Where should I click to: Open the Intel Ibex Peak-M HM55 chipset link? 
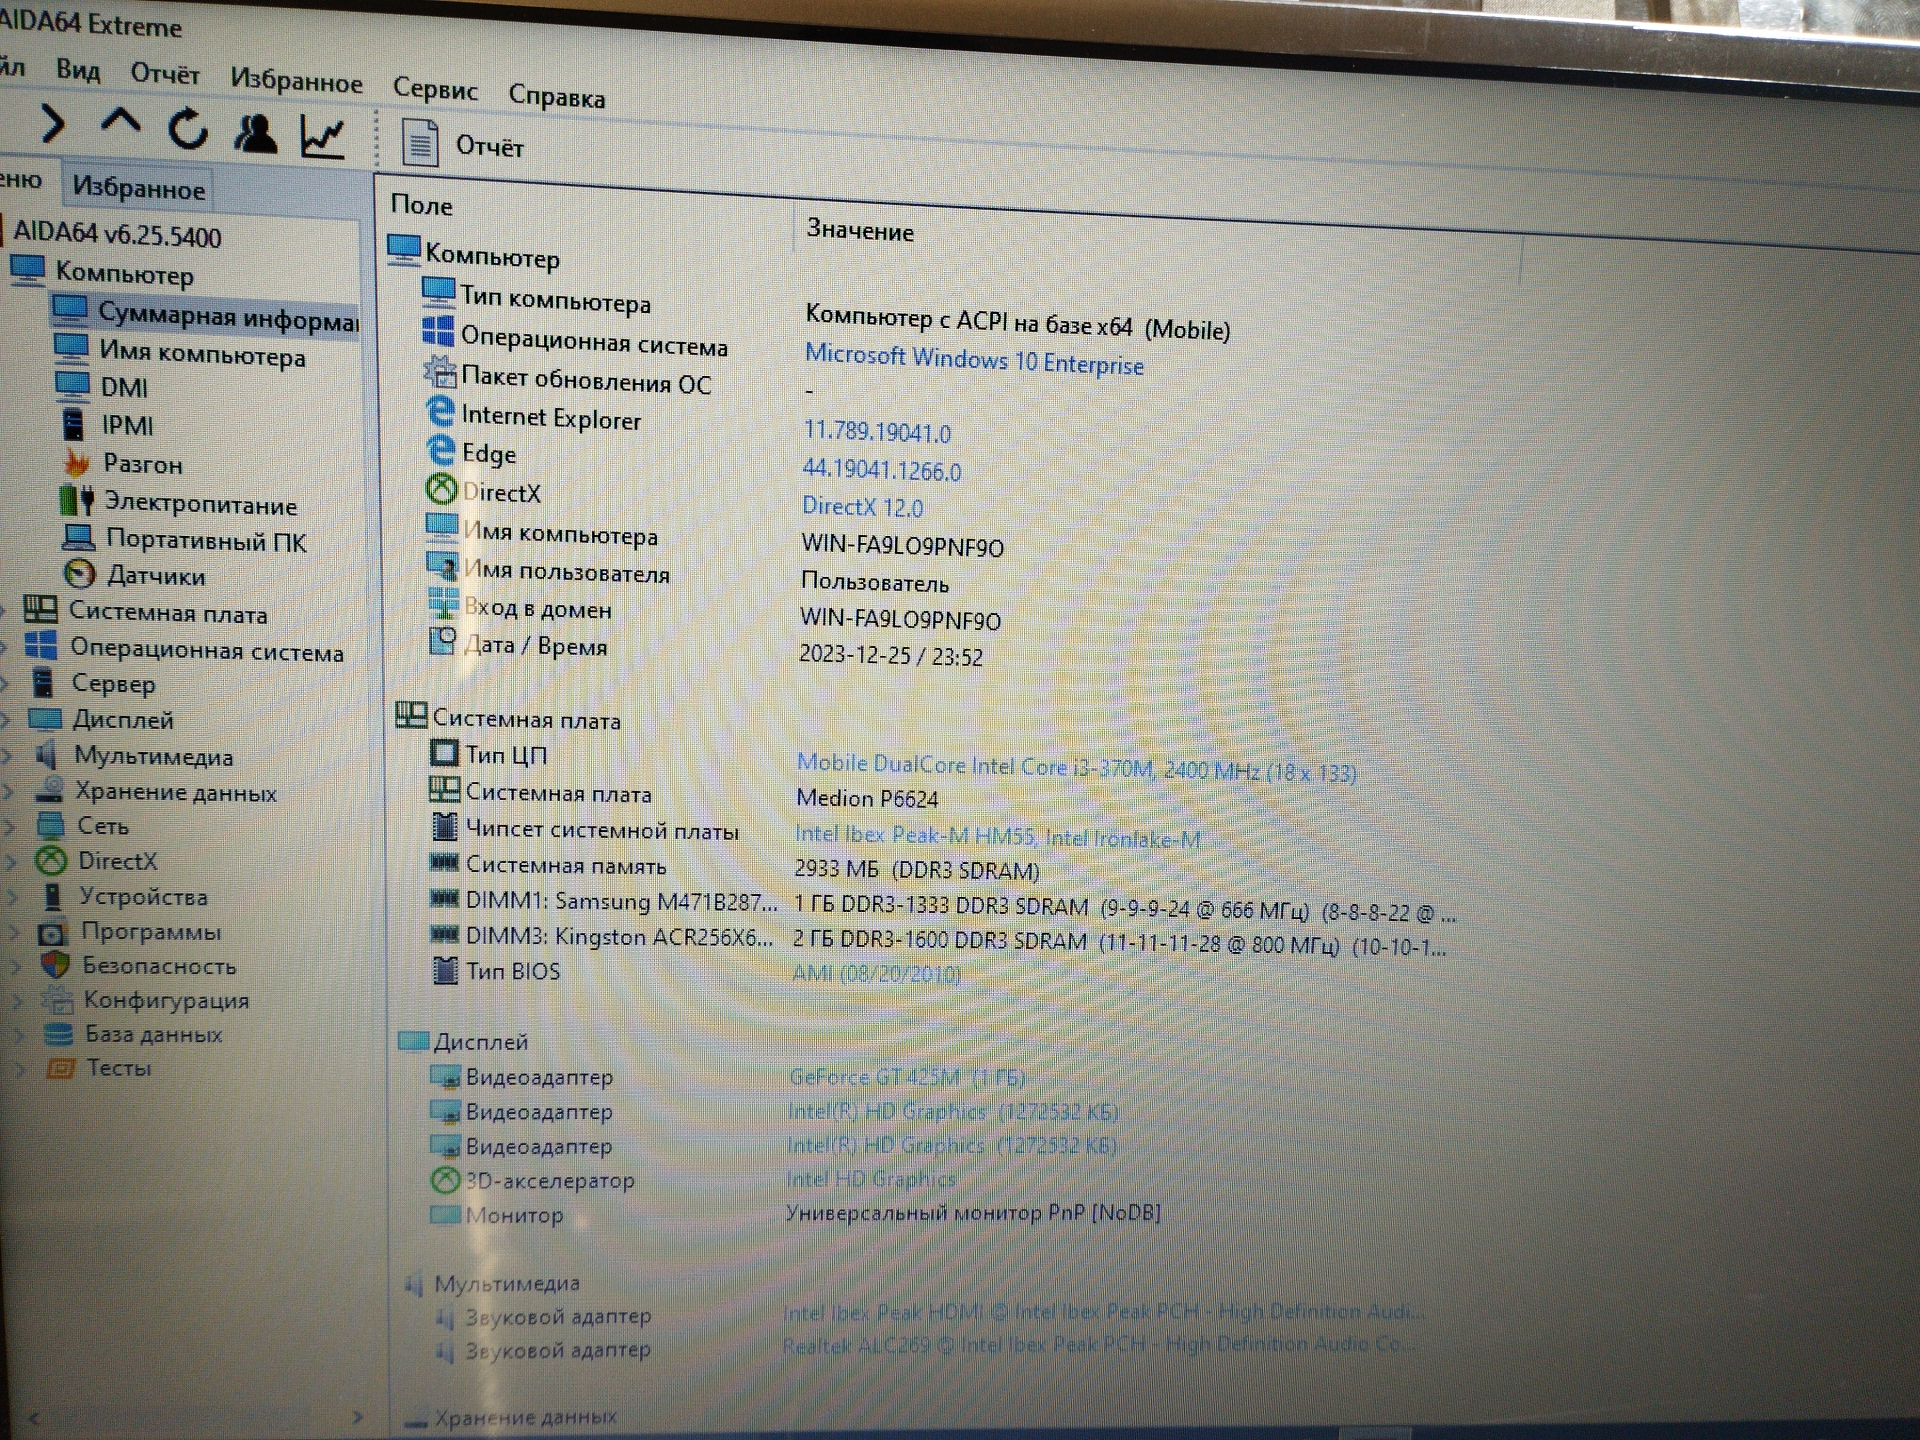tap(997, 837)
